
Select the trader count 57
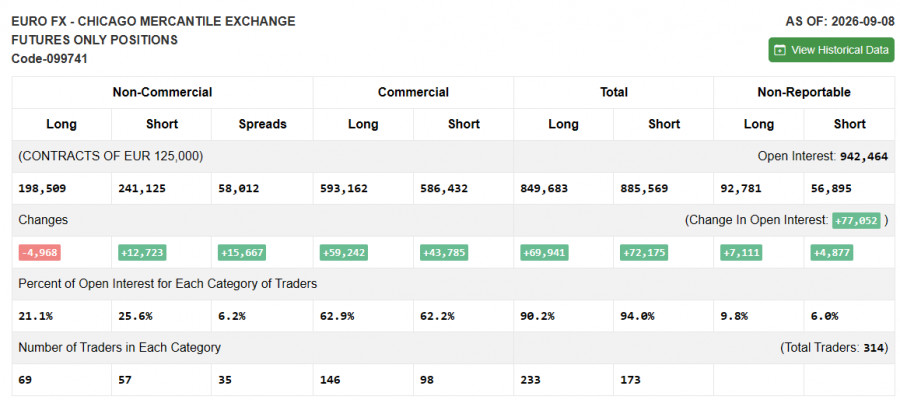(x=125, y=380)
